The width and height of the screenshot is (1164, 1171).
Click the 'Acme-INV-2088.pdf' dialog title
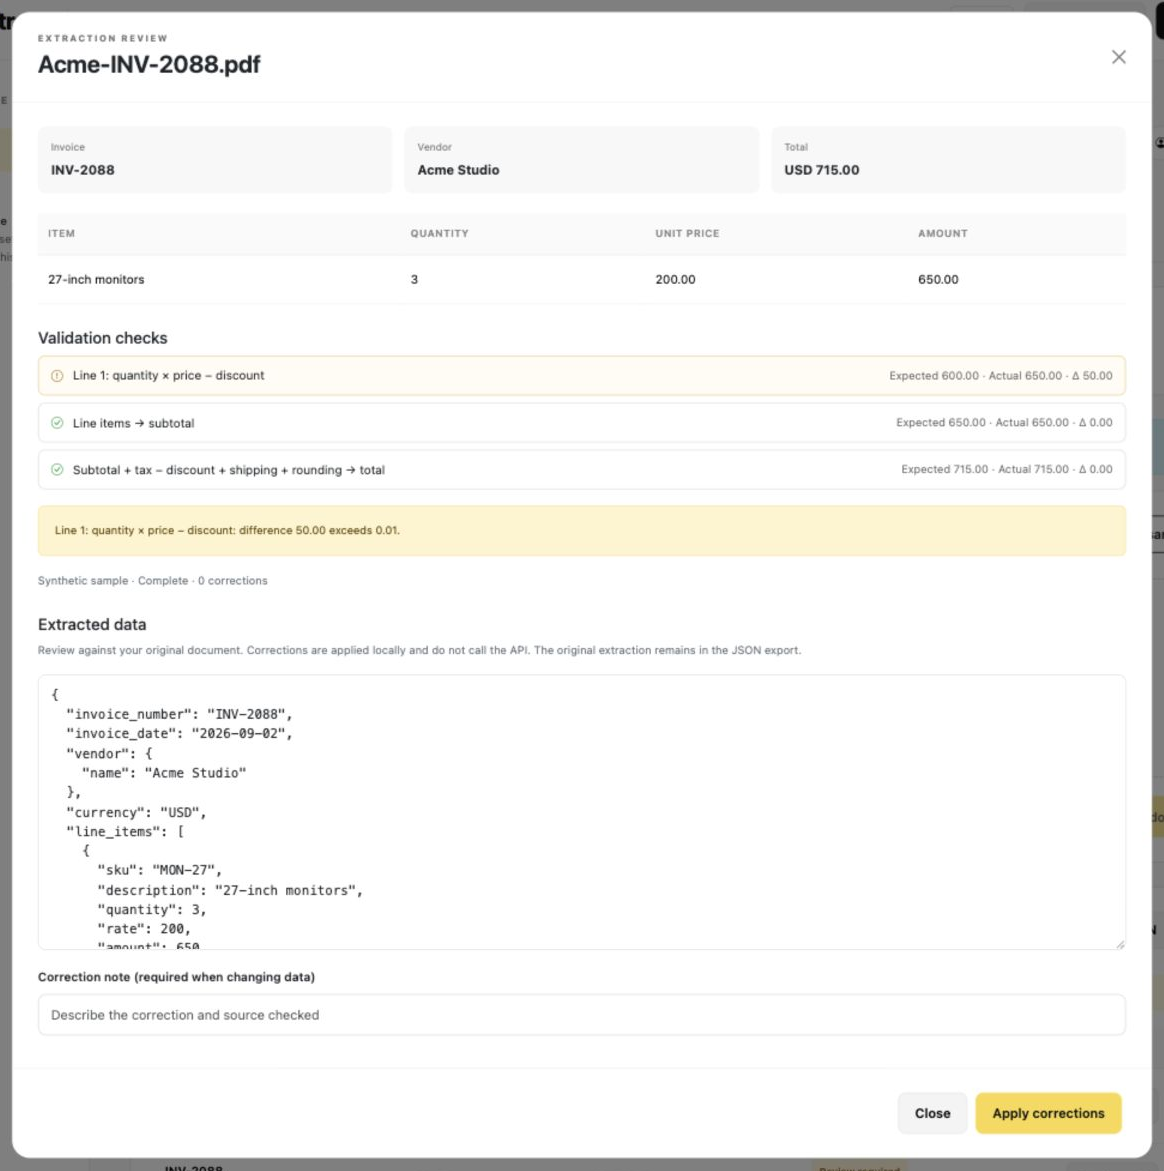point(149,64)
